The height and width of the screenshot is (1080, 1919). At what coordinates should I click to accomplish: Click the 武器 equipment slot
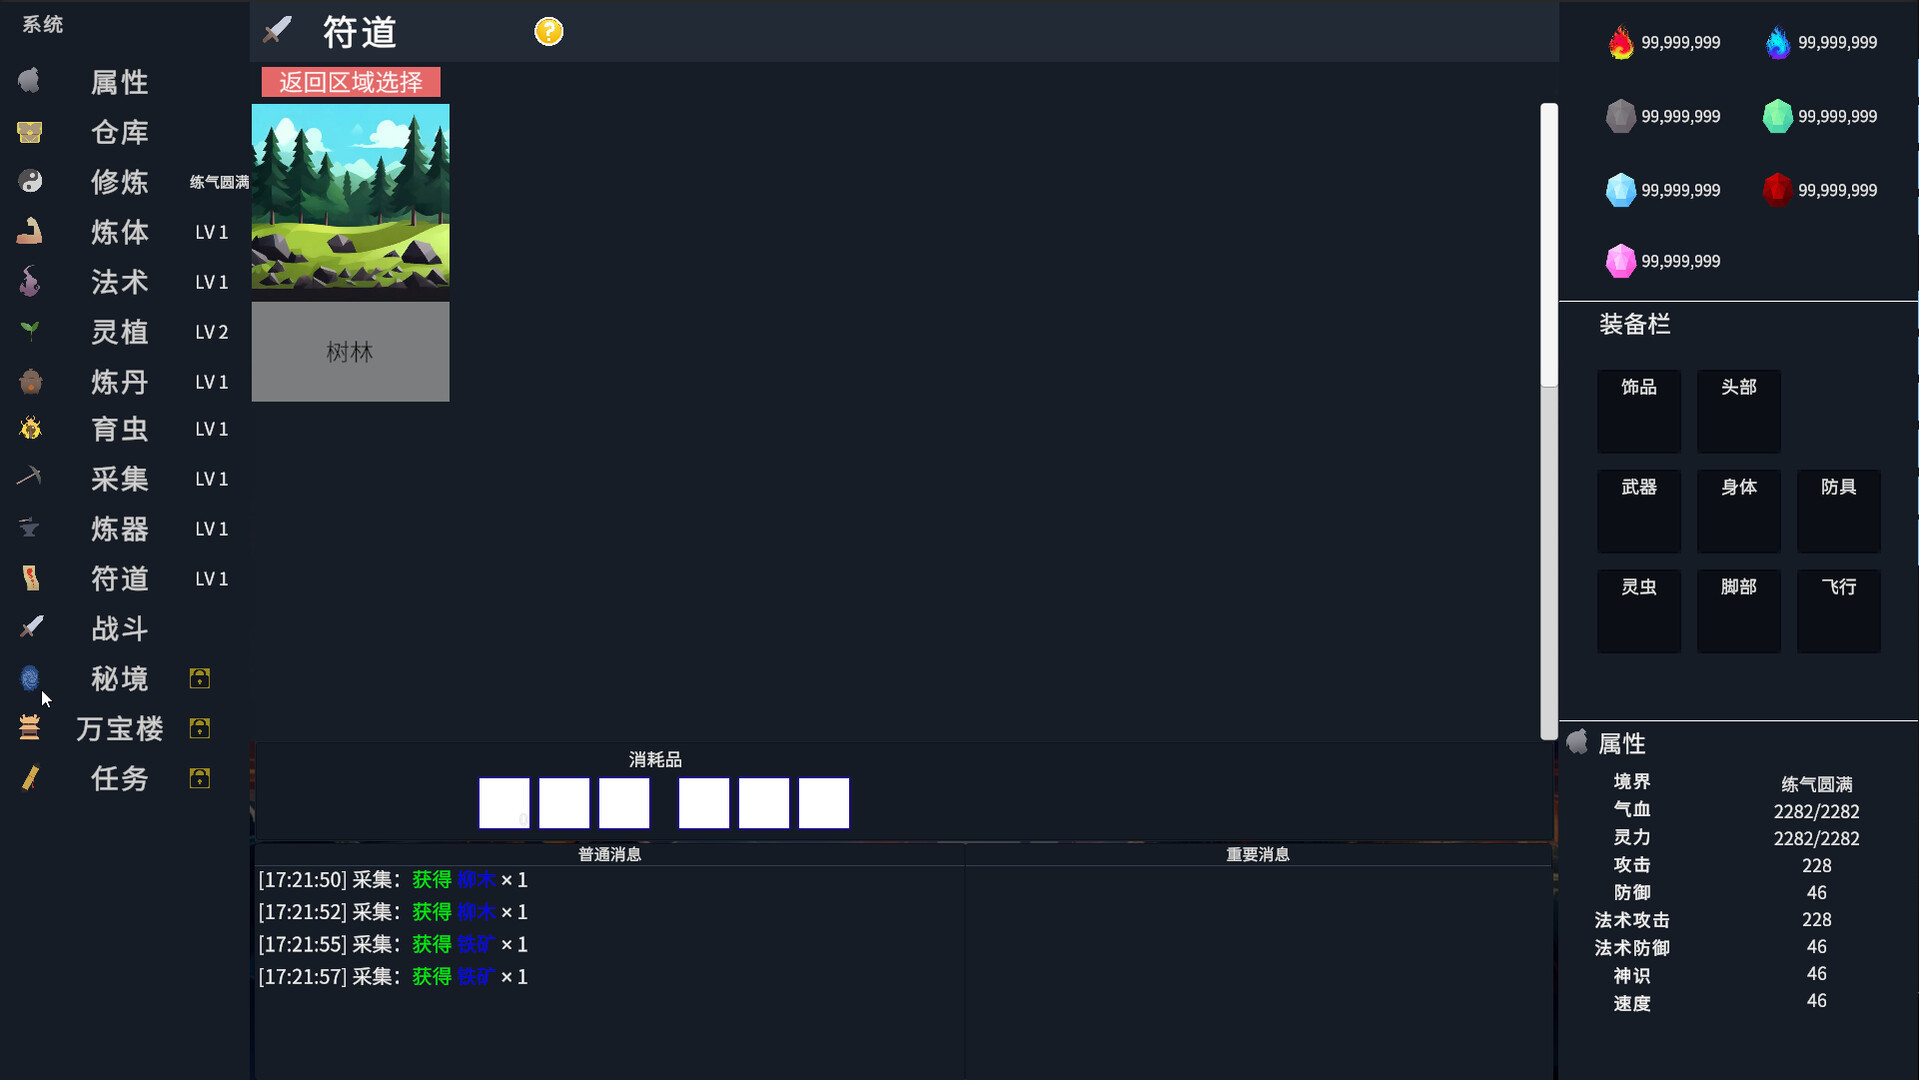[1638, 511]
